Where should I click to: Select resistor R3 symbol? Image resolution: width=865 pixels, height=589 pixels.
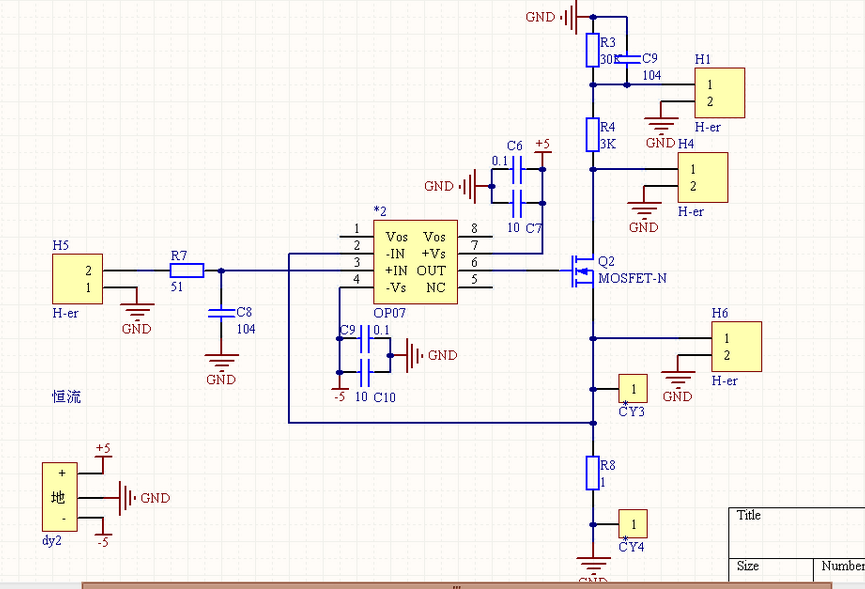(592, 50)
